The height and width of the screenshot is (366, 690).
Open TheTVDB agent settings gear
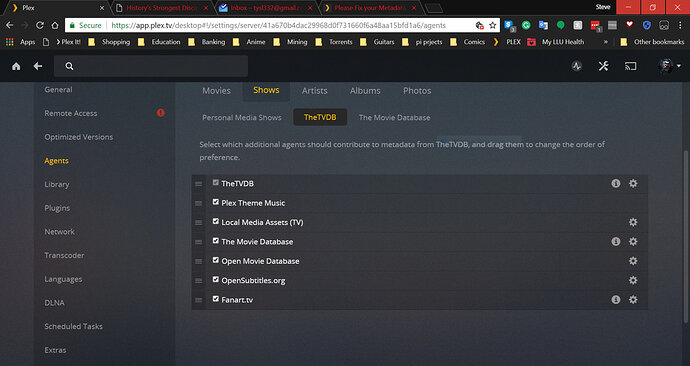[633, 183]
